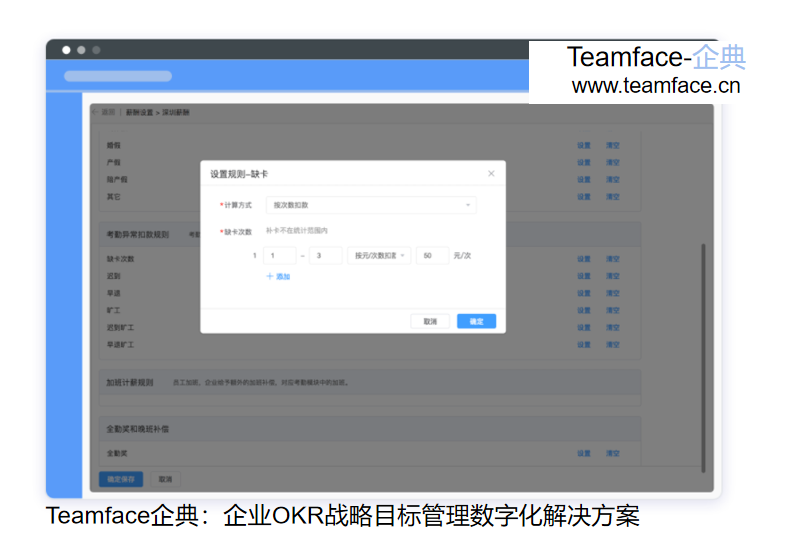Screen dimensions: 806x549
Task: Click the plus icon beside 添加
Action: [x=269, y=276]
